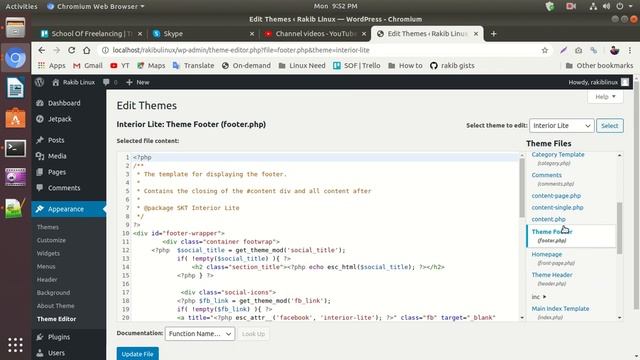The image size is (640, 360).
Task: Open the YT bookmark
Action: (x=120, y=65)
